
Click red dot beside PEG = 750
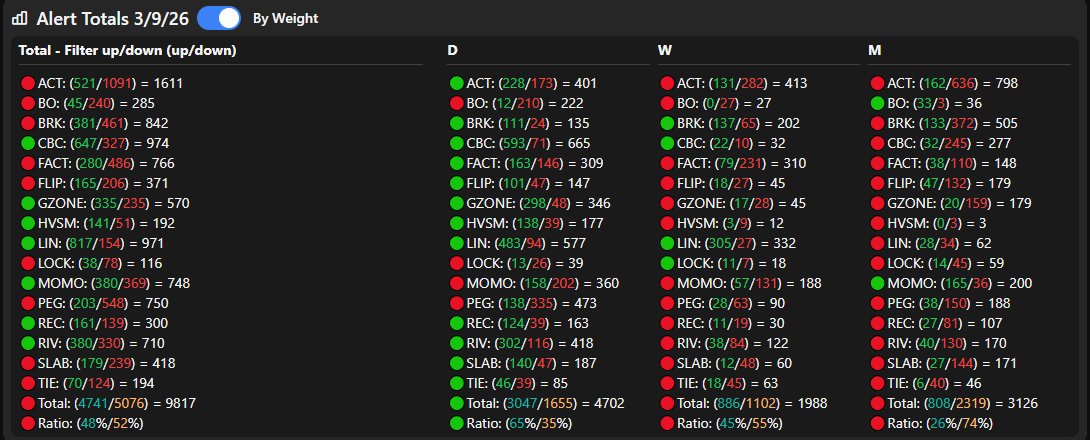point(28,304)
